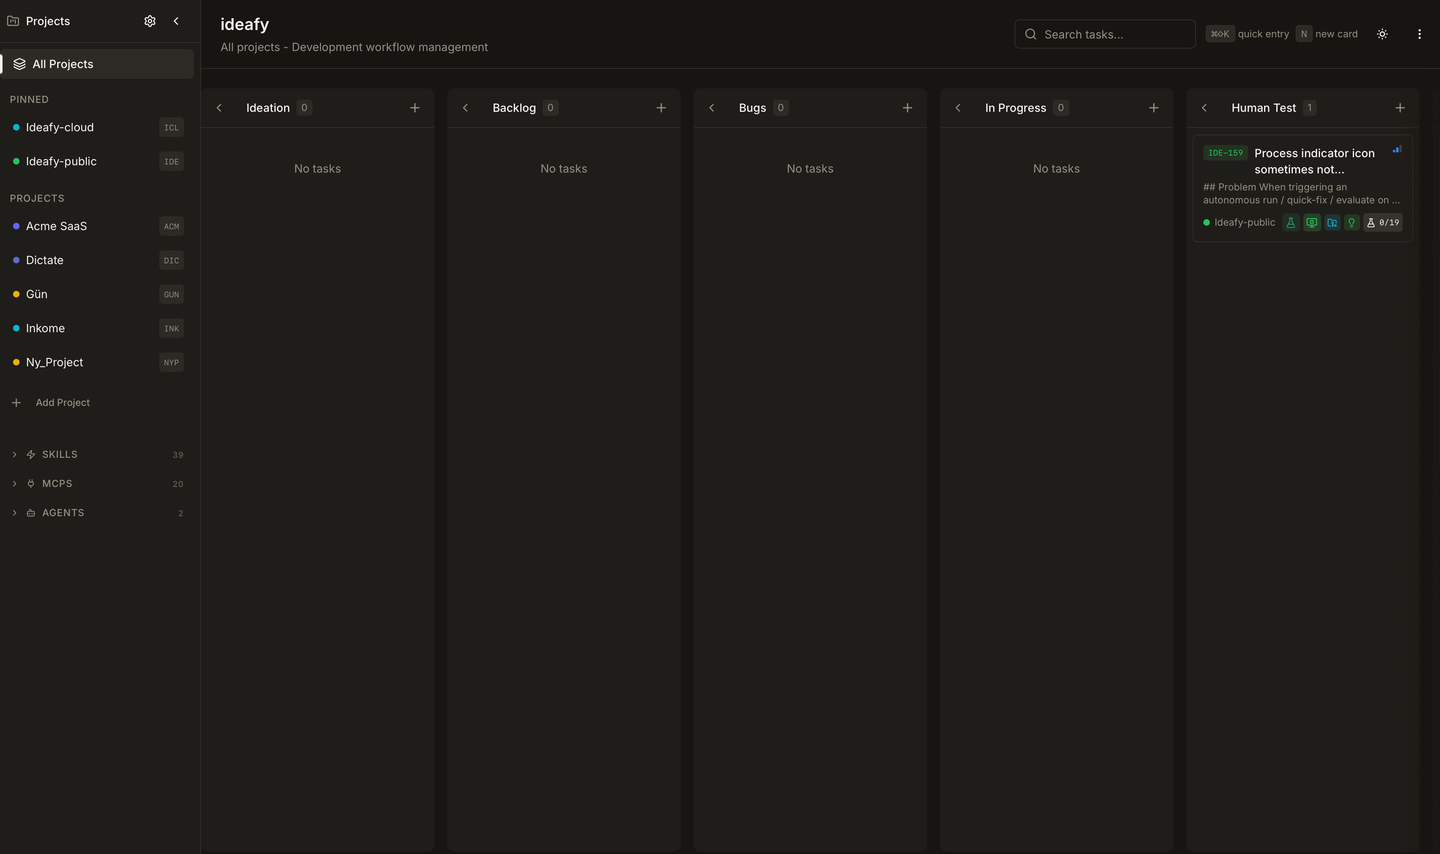
Task: Click the monitor icon on IDE-159 card
Action: 1311,223
